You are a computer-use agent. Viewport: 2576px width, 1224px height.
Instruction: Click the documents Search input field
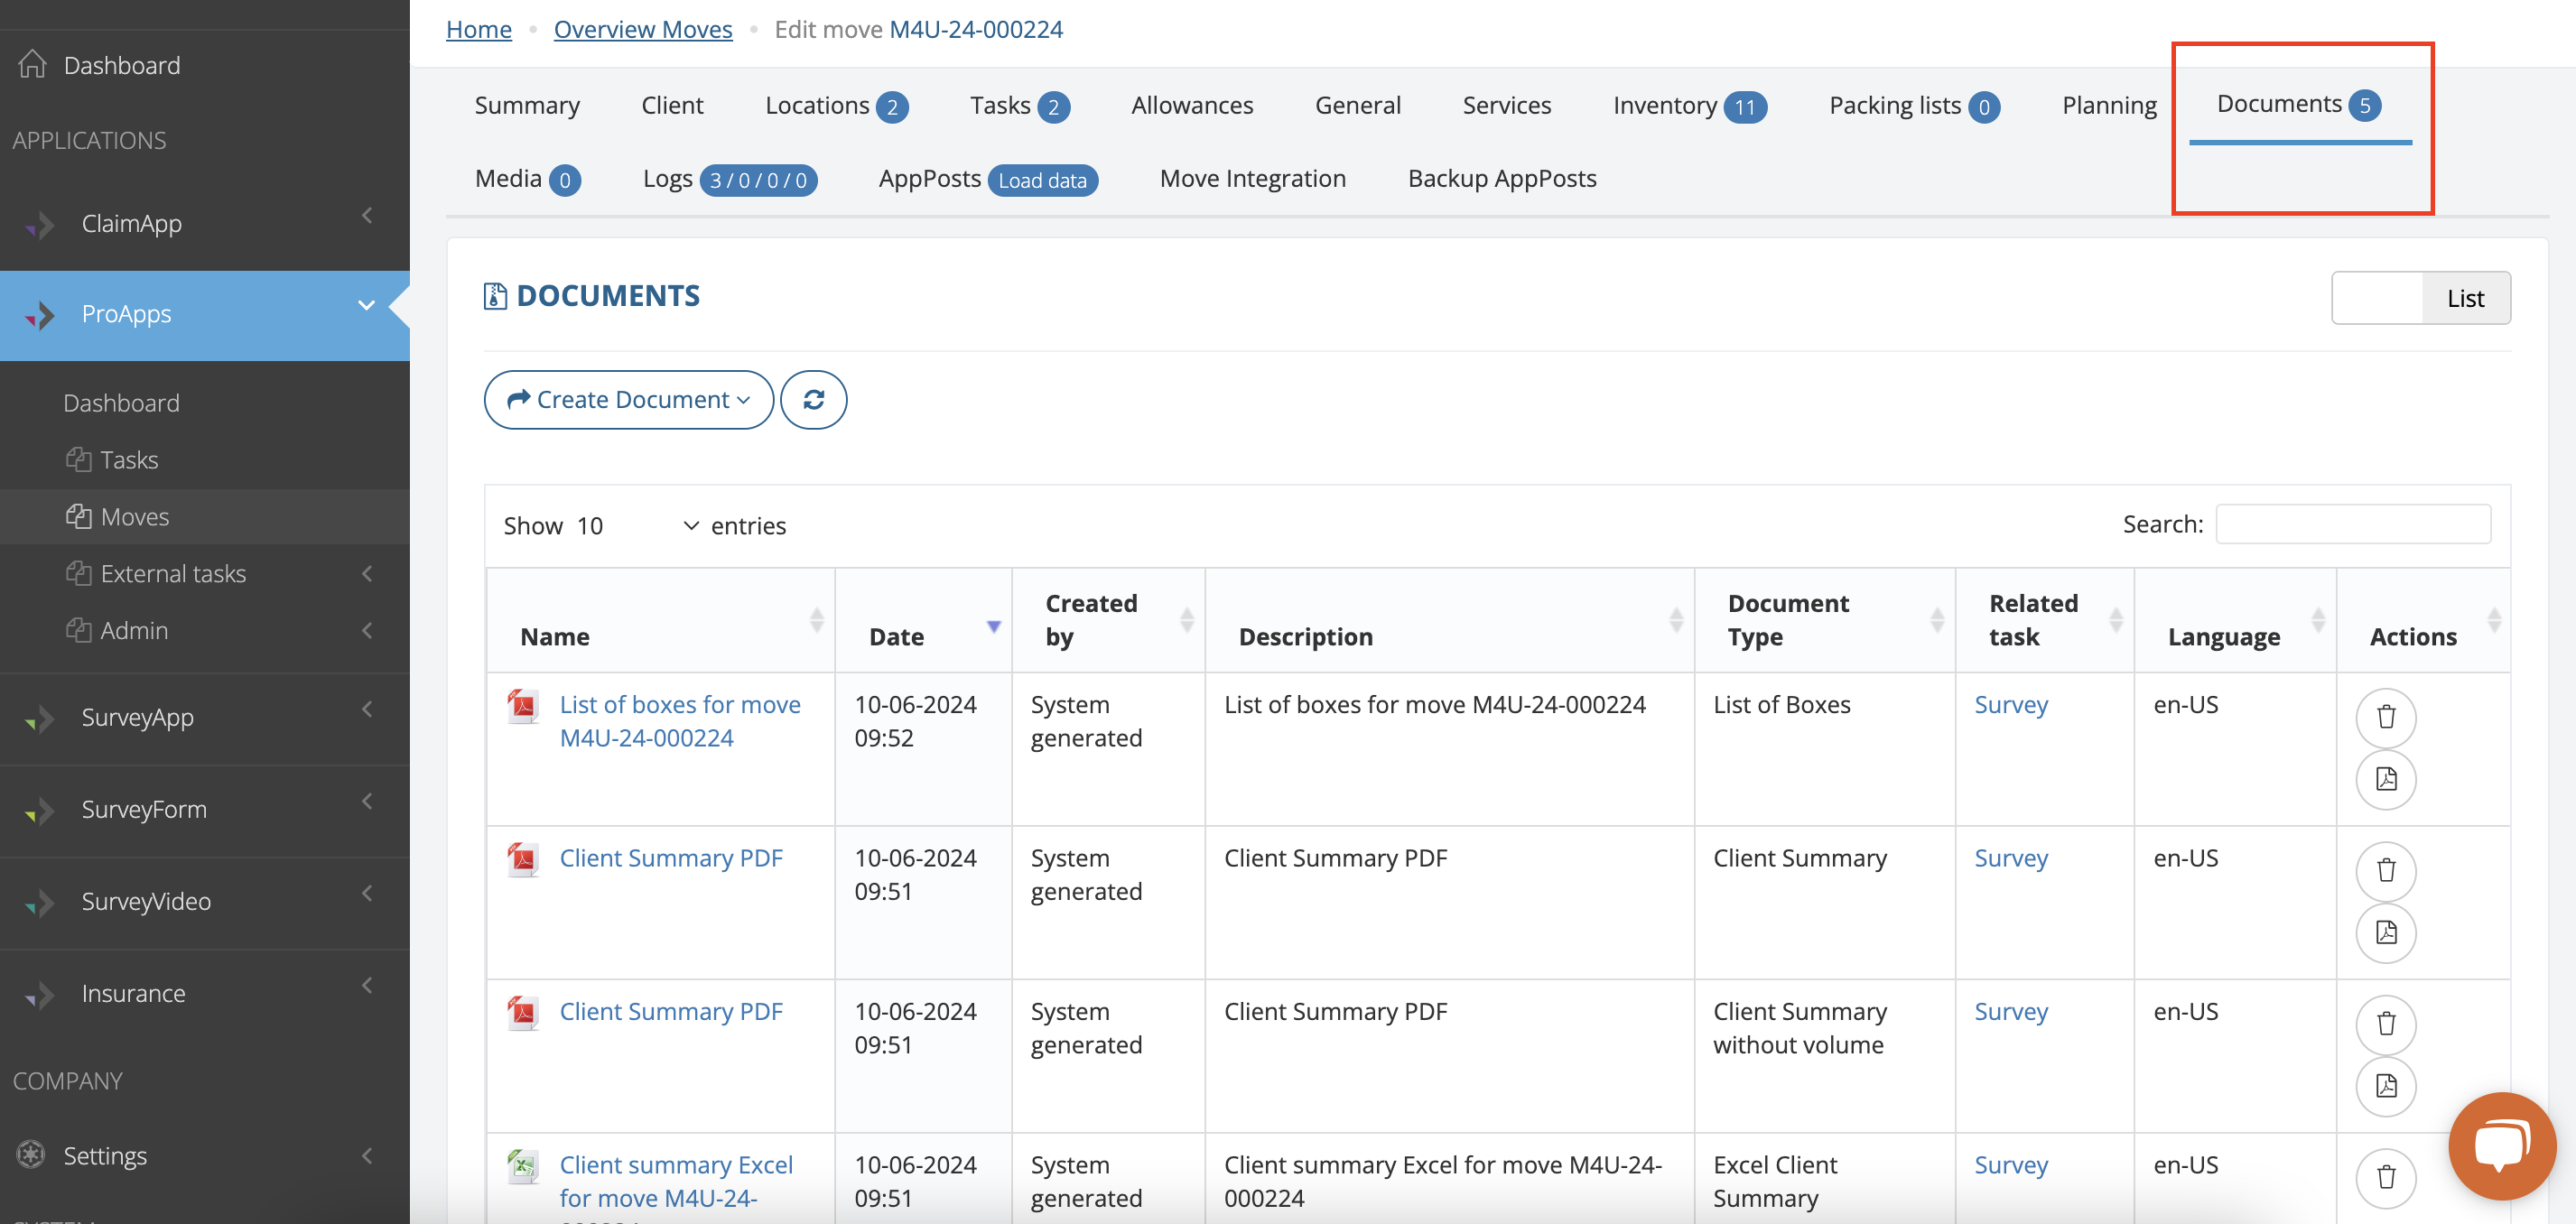(2353, 524)
